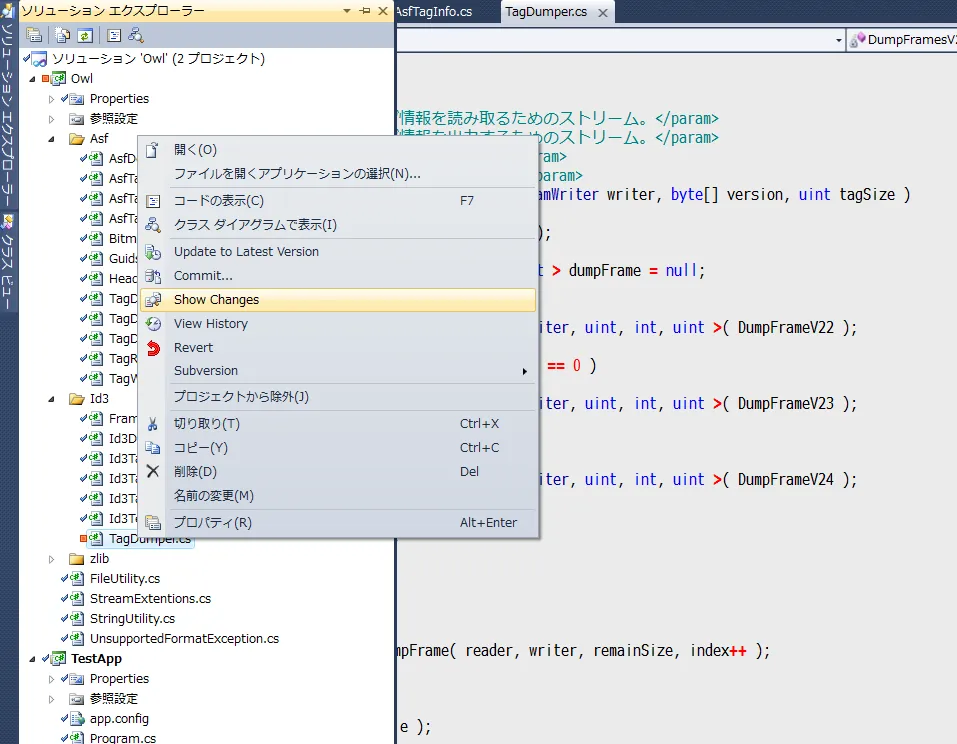Screen dimensions: 957x744
Task: Click the red Revert arrow icon
Action: click(x=153, y=348)
